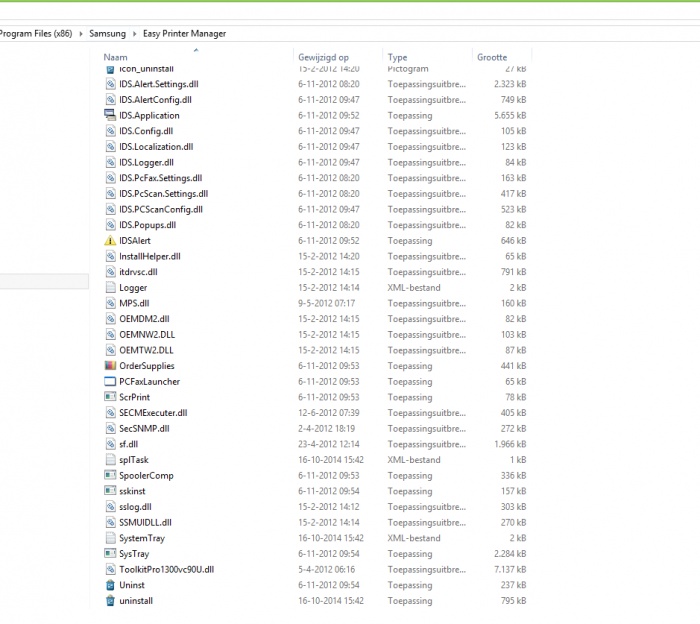
Task: Click the highlighted item in the navigation pane
Action: pos(44,281)
